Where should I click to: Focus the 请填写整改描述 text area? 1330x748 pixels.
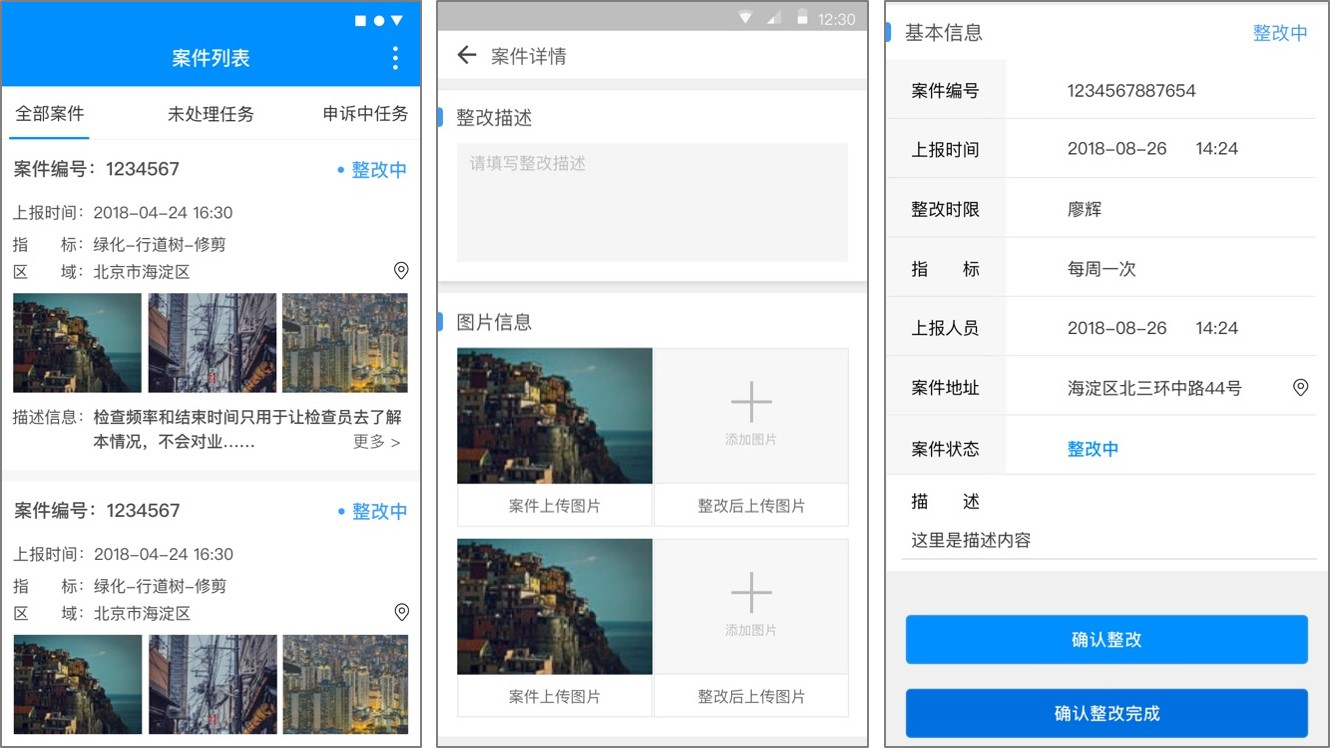[652, 202]
